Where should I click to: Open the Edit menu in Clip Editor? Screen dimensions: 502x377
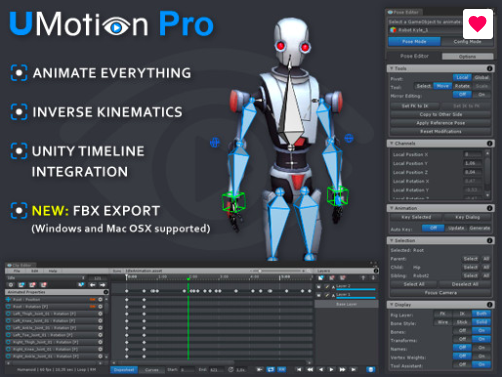[35, 271]
